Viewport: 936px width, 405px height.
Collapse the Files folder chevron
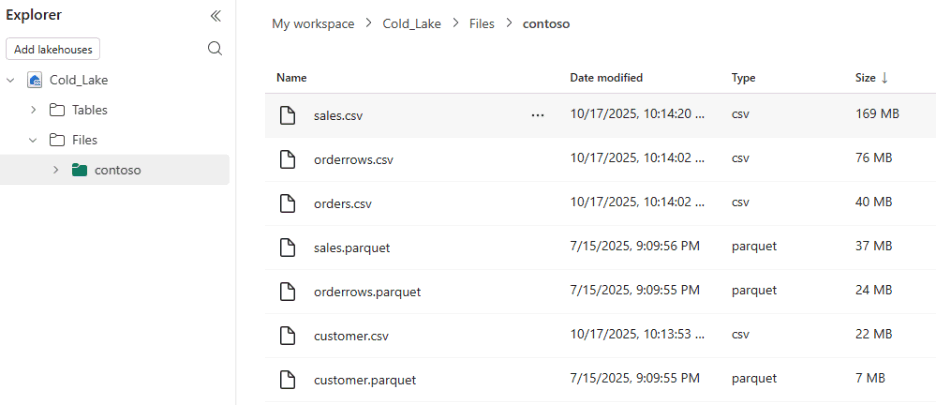33,140
